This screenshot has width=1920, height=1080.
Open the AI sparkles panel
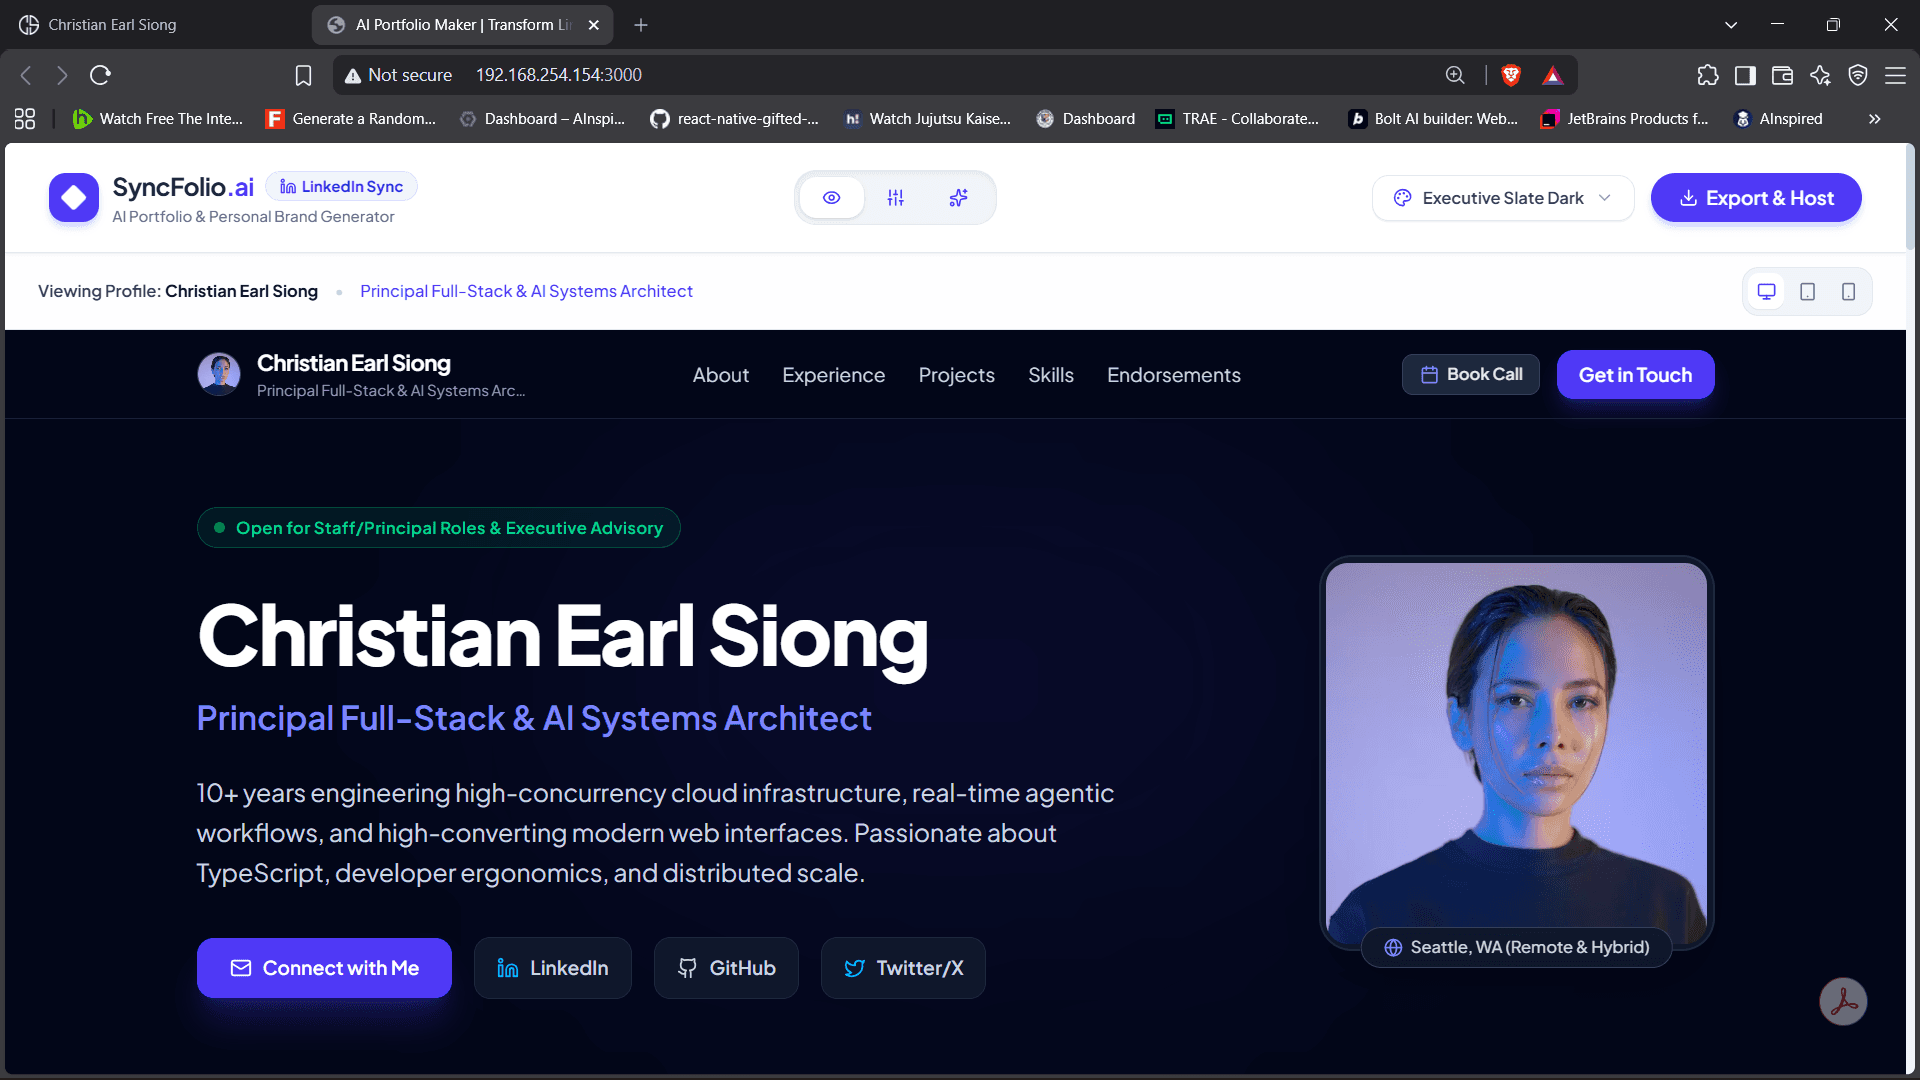(959, 198)
